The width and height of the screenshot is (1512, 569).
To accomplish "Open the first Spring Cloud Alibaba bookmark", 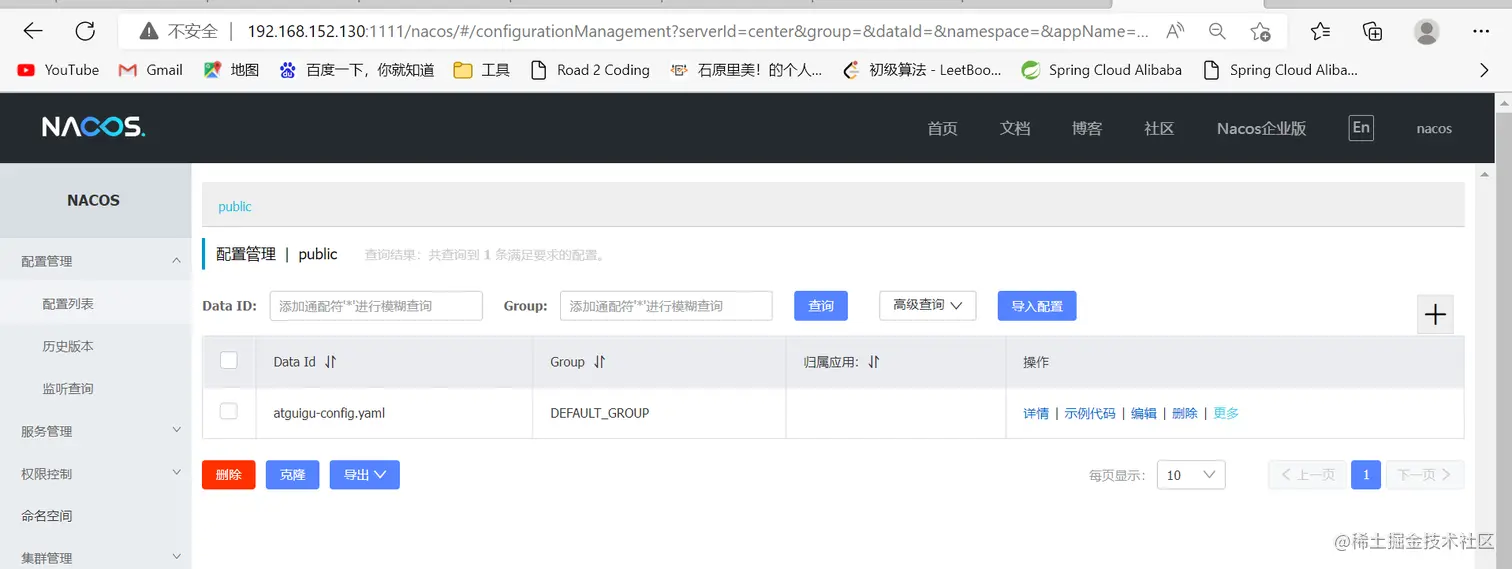I will point(1101,70).
